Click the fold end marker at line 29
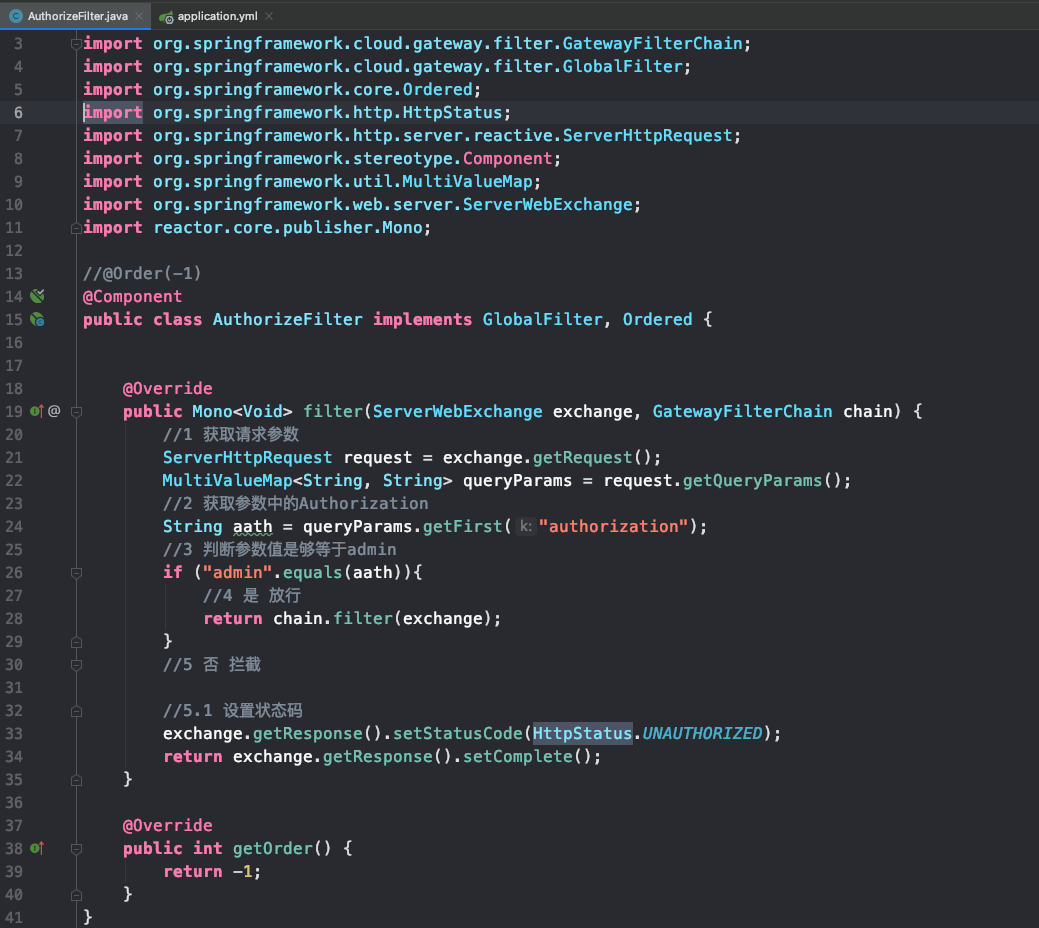 click(x=76, y=642)
